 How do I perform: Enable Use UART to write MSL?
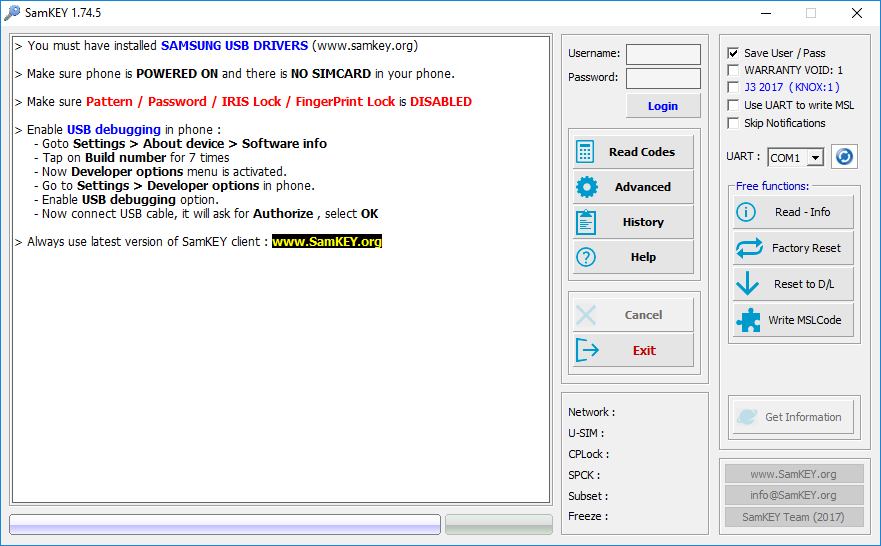click(733, 105)
